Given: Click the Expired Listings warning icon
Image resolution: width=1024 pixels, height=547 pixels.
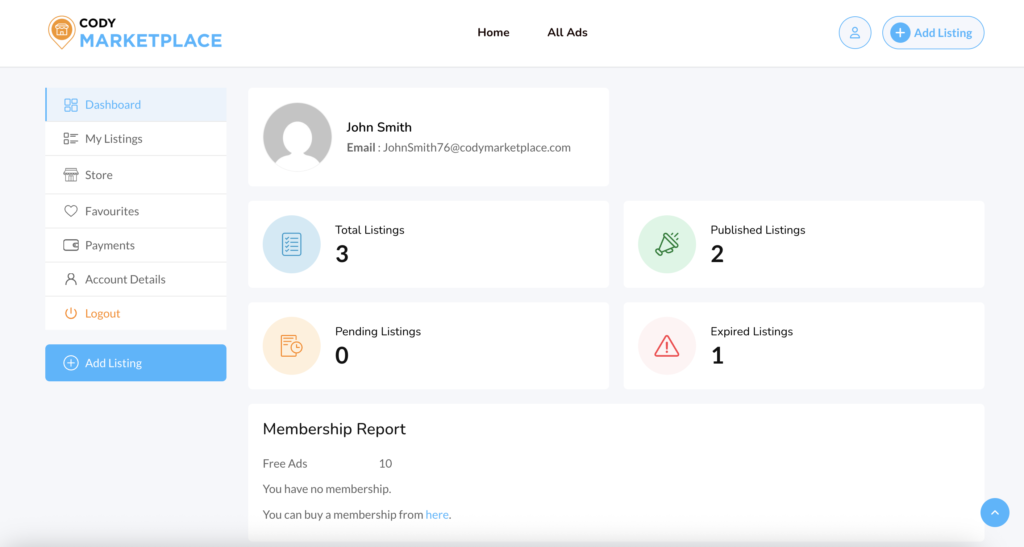Looking at the screenshot, I should [667, 346].
